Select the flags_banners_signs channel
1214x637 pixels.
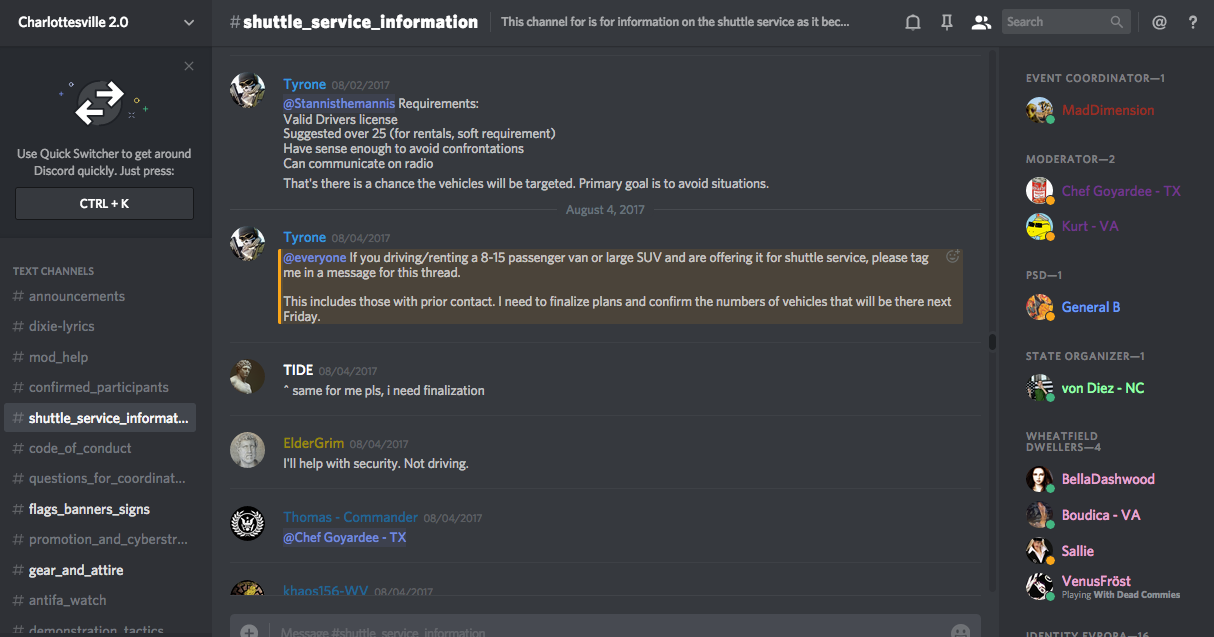click(x=89, y=509)
